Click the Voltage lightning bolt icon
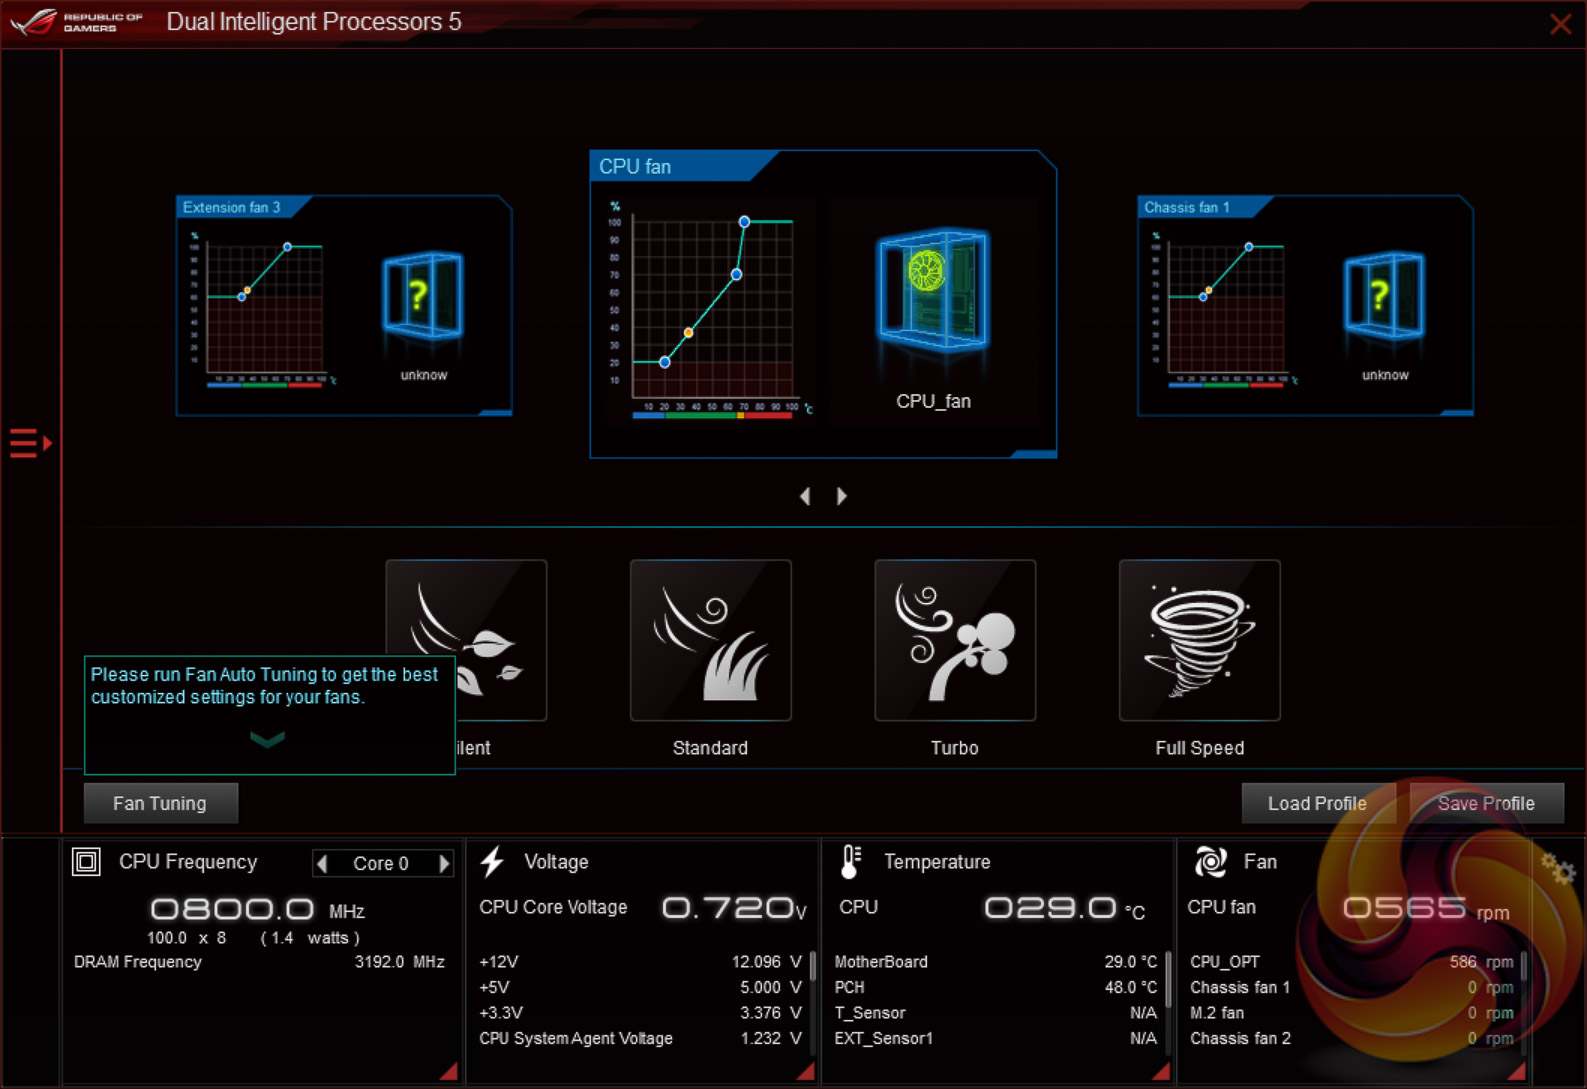Image resolution: width=1587 pixels, height=1089 pixels. 492,861
